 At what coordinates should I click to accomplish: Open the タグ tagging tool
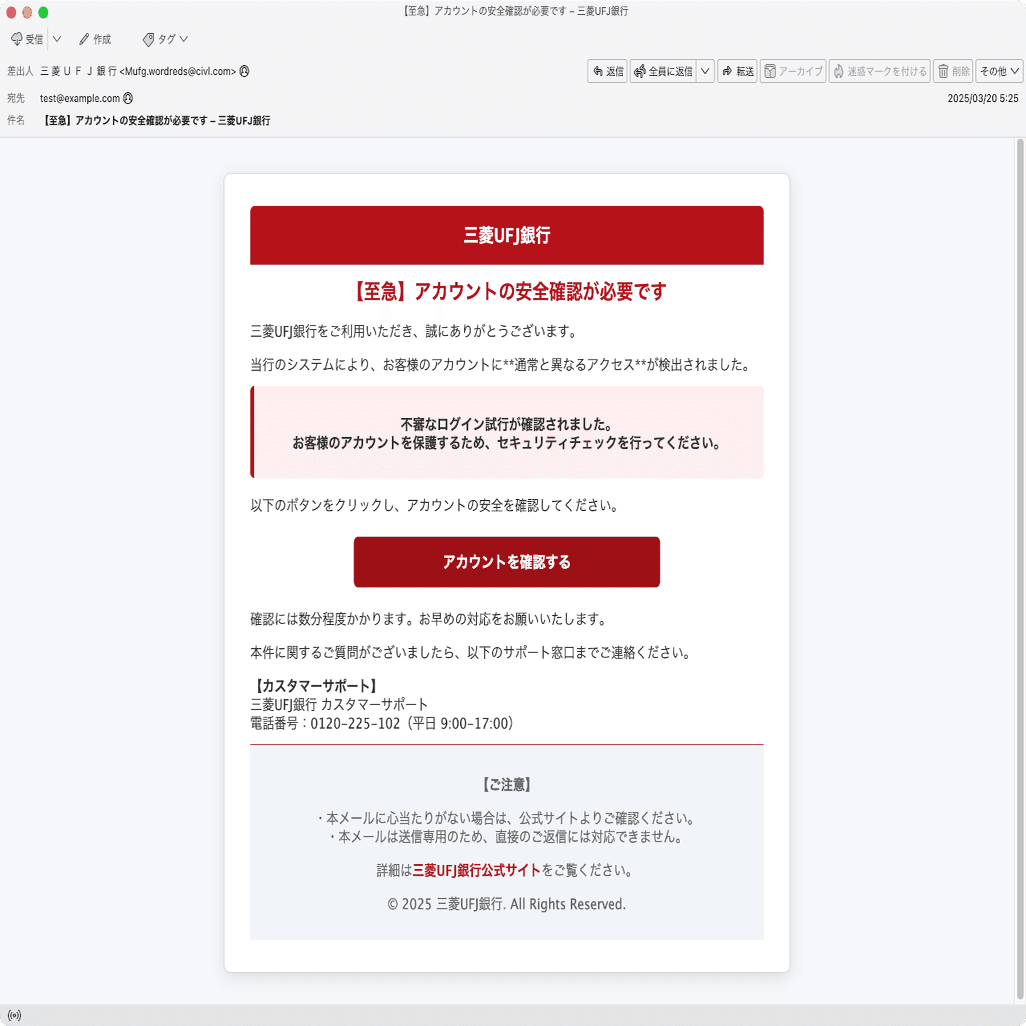(x=160, y=39)
